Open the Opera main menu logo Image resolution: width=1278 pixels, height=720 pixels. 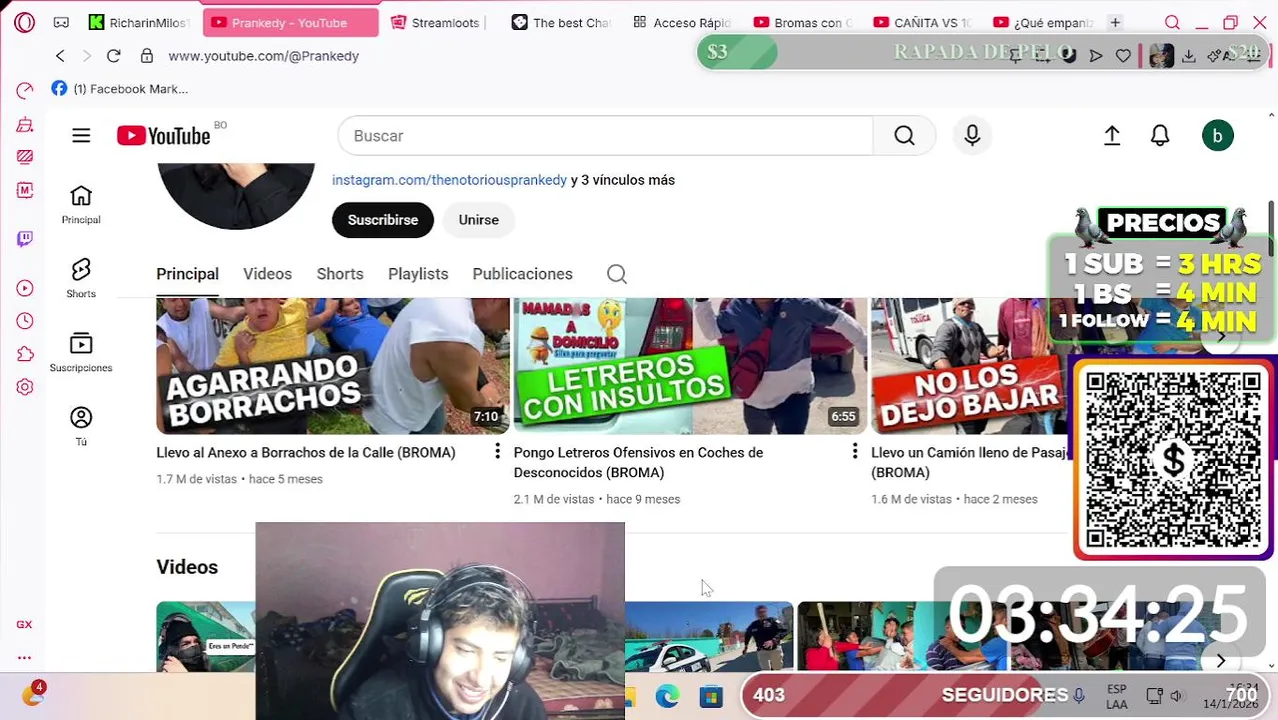pos(24,22)
